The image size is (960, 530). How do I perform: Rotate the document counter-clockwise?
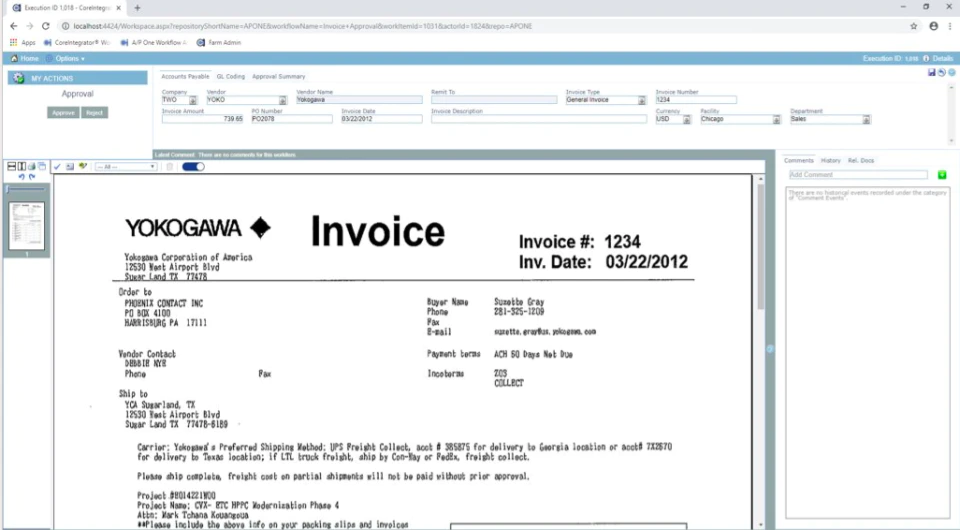[x=21, y=177]
